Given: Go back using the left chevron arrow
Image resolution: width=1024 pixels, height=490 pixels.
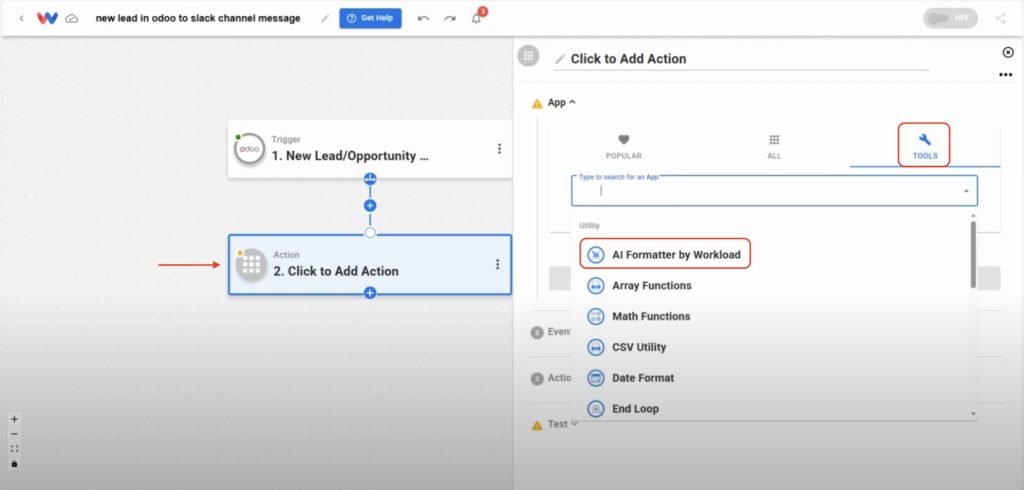Looking at the screenshot, I should (22, 18).
